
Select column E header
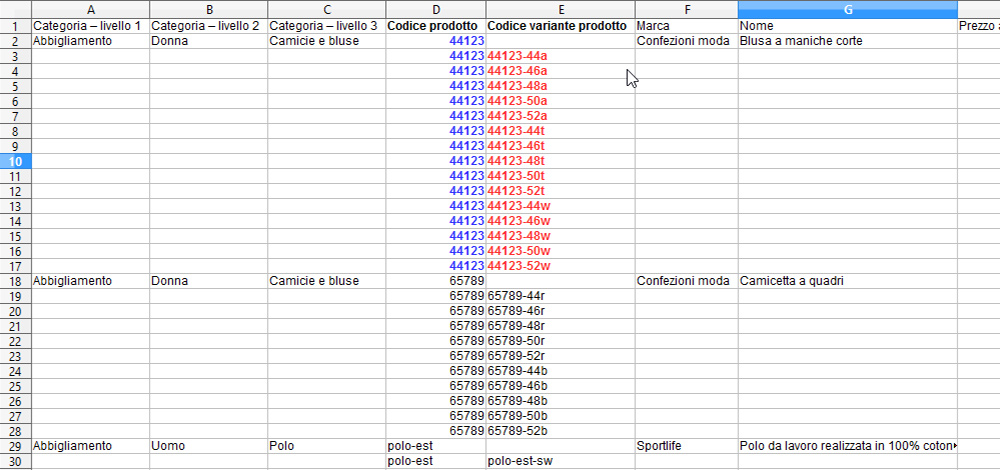pos(560,10)
